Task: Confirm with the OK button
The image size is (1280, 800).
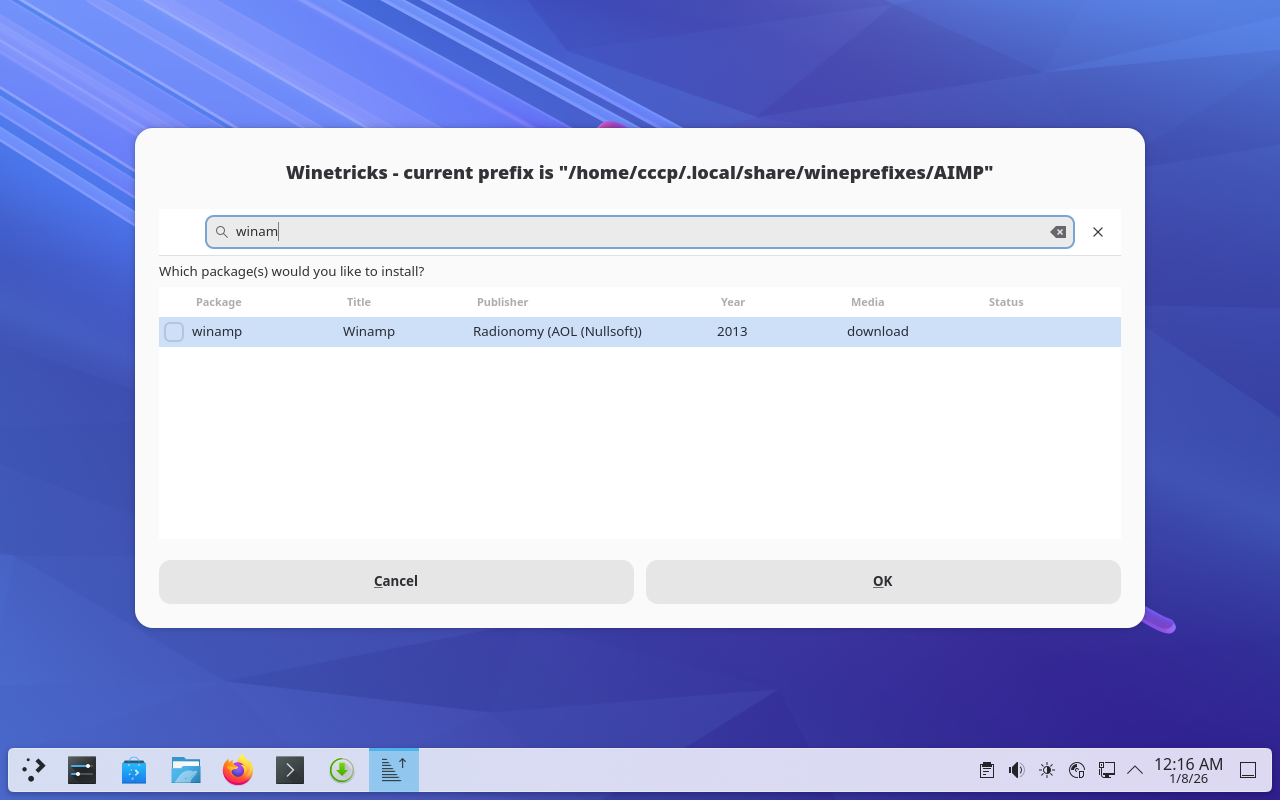Action: (x=882, y=582)
